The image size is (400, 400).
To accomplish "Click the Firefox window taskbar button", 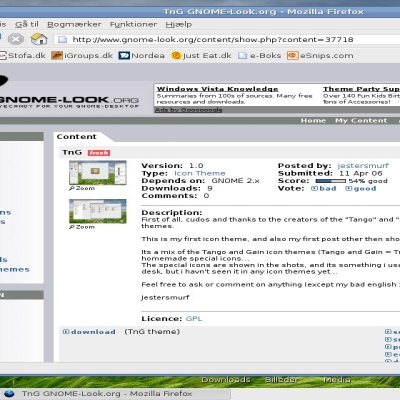I will [x=115, y=394].
